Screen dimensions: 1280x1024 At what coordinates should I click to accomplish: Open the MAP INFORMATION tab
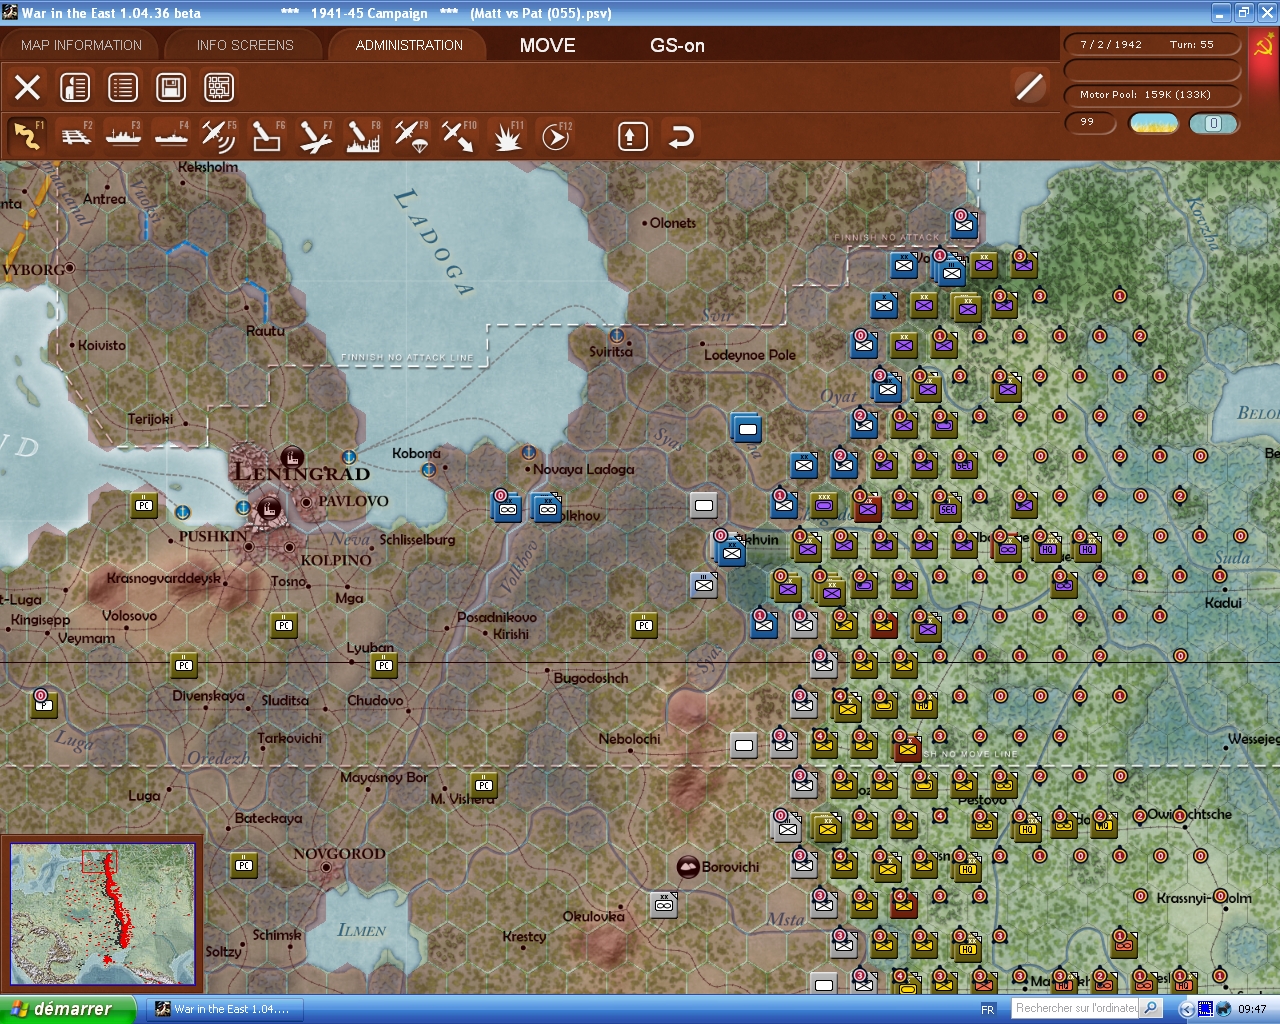[81, 45]
